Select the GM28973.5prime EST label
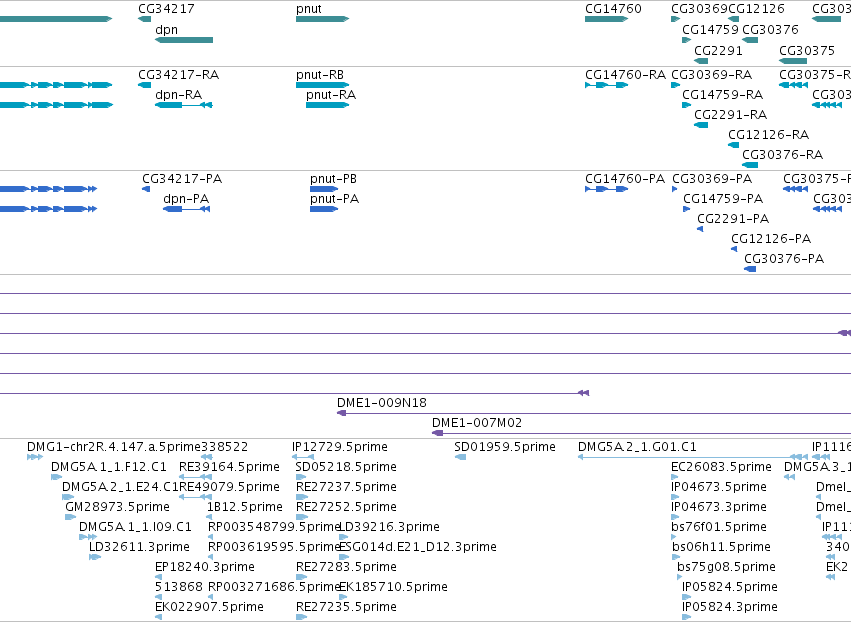 tap(117, 506)
